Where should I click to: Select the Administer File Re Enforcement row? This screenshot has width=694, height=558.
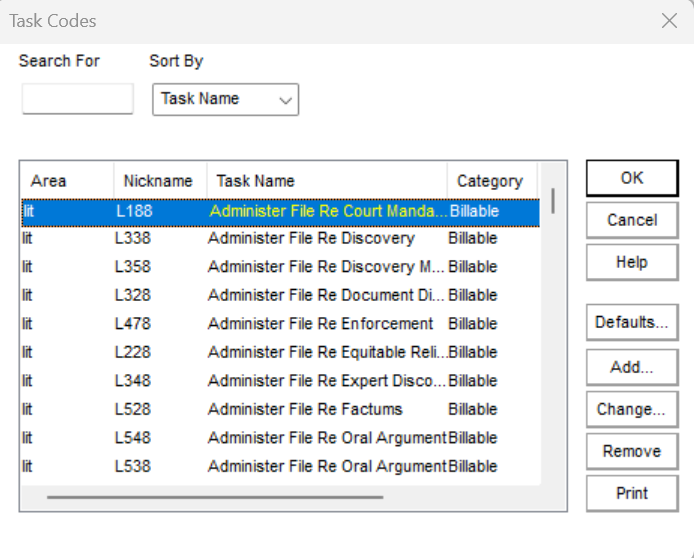[320, 324]
